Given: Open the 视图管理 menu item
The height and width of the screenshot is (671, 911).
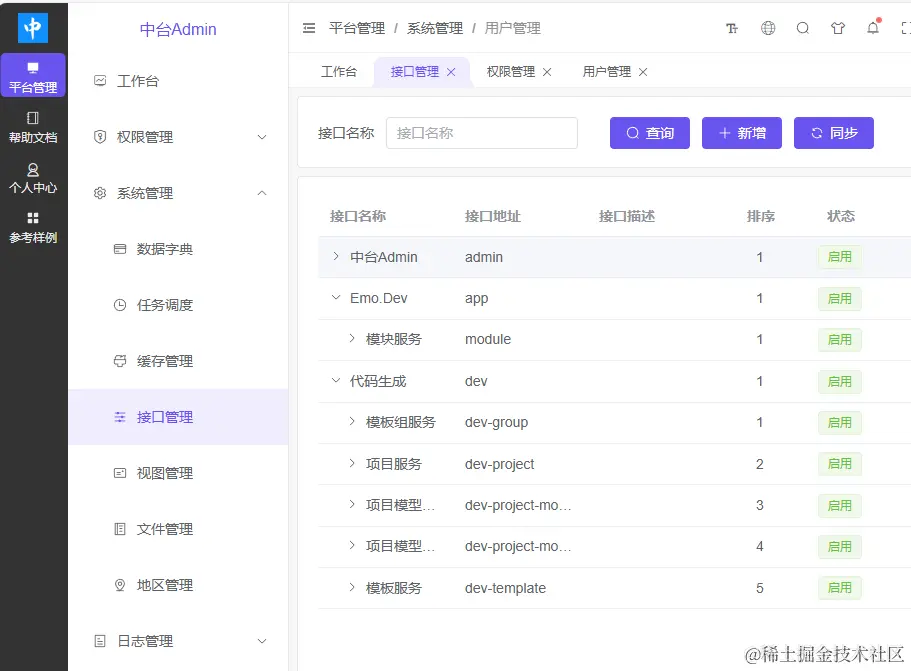Looking at the screenshot, I should coord(178,473).
